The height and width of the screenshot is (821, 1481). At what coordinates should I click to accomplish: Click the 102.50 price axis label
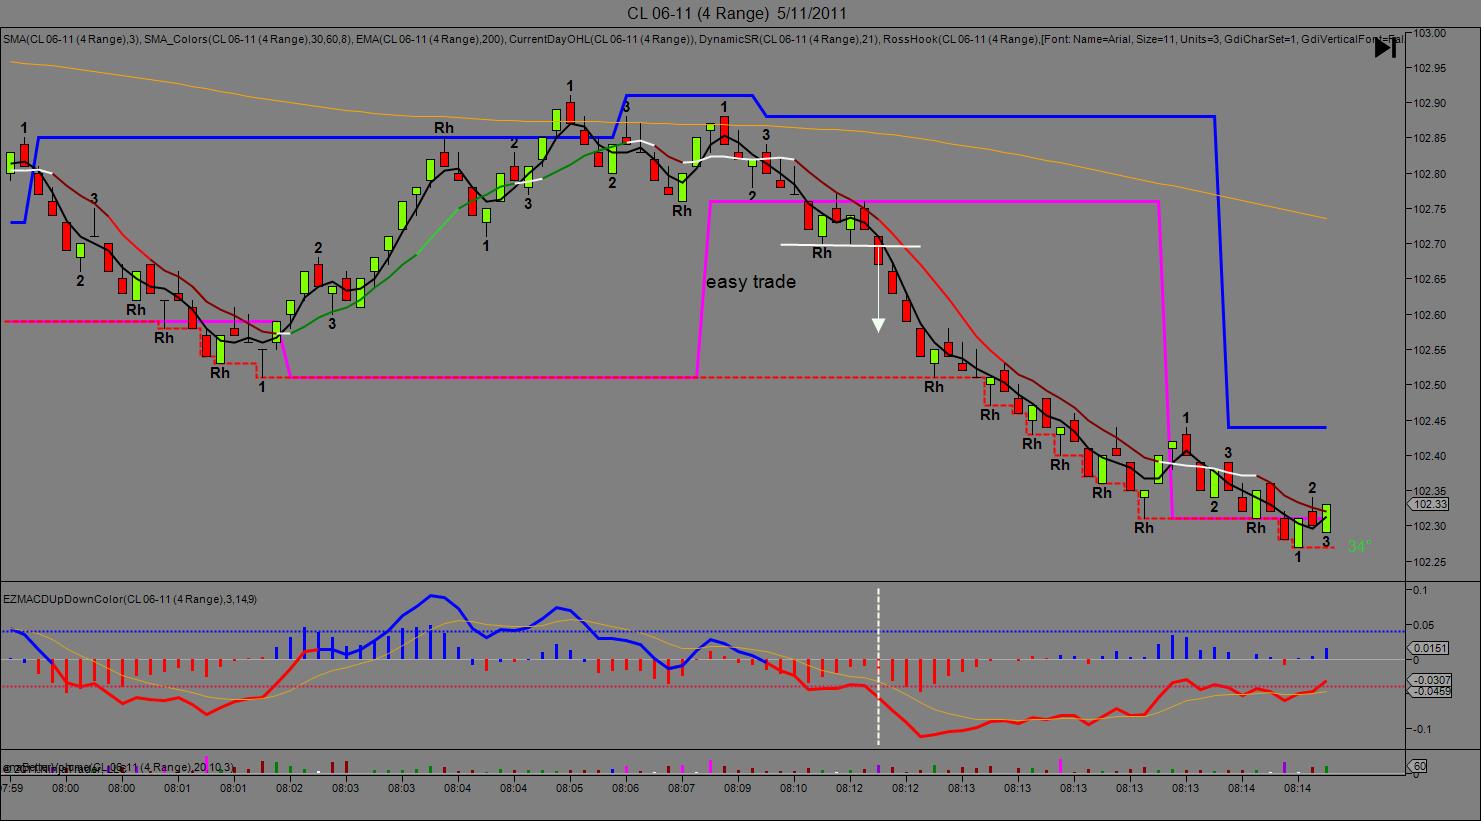[1431, 385]
